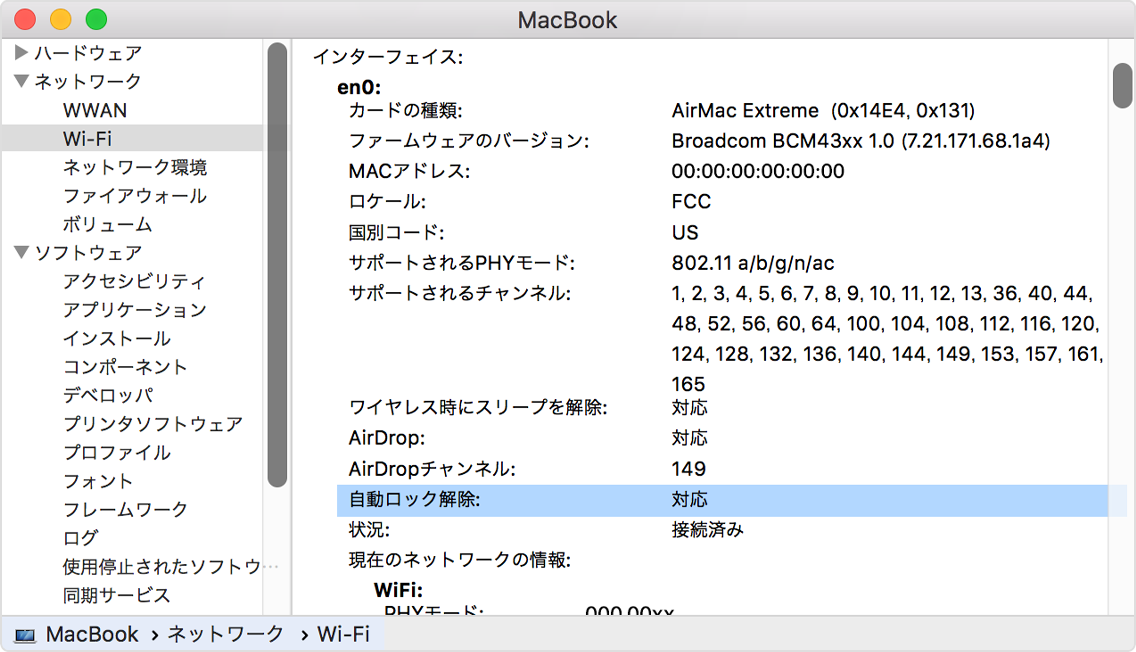The image size is (1136, 652).
Task: Click the FCC locale value
Action: (x=691, y=201)
